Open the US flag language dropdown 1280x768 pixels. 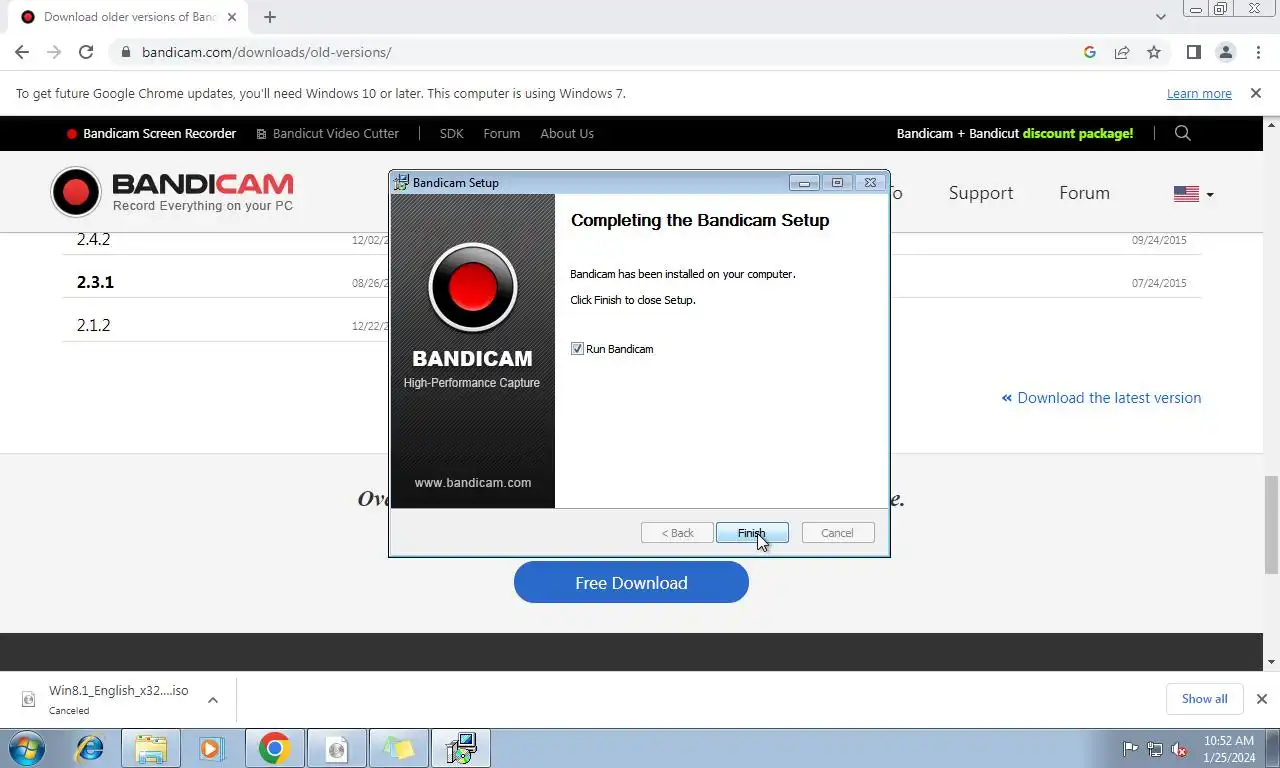coord(1193,194)
